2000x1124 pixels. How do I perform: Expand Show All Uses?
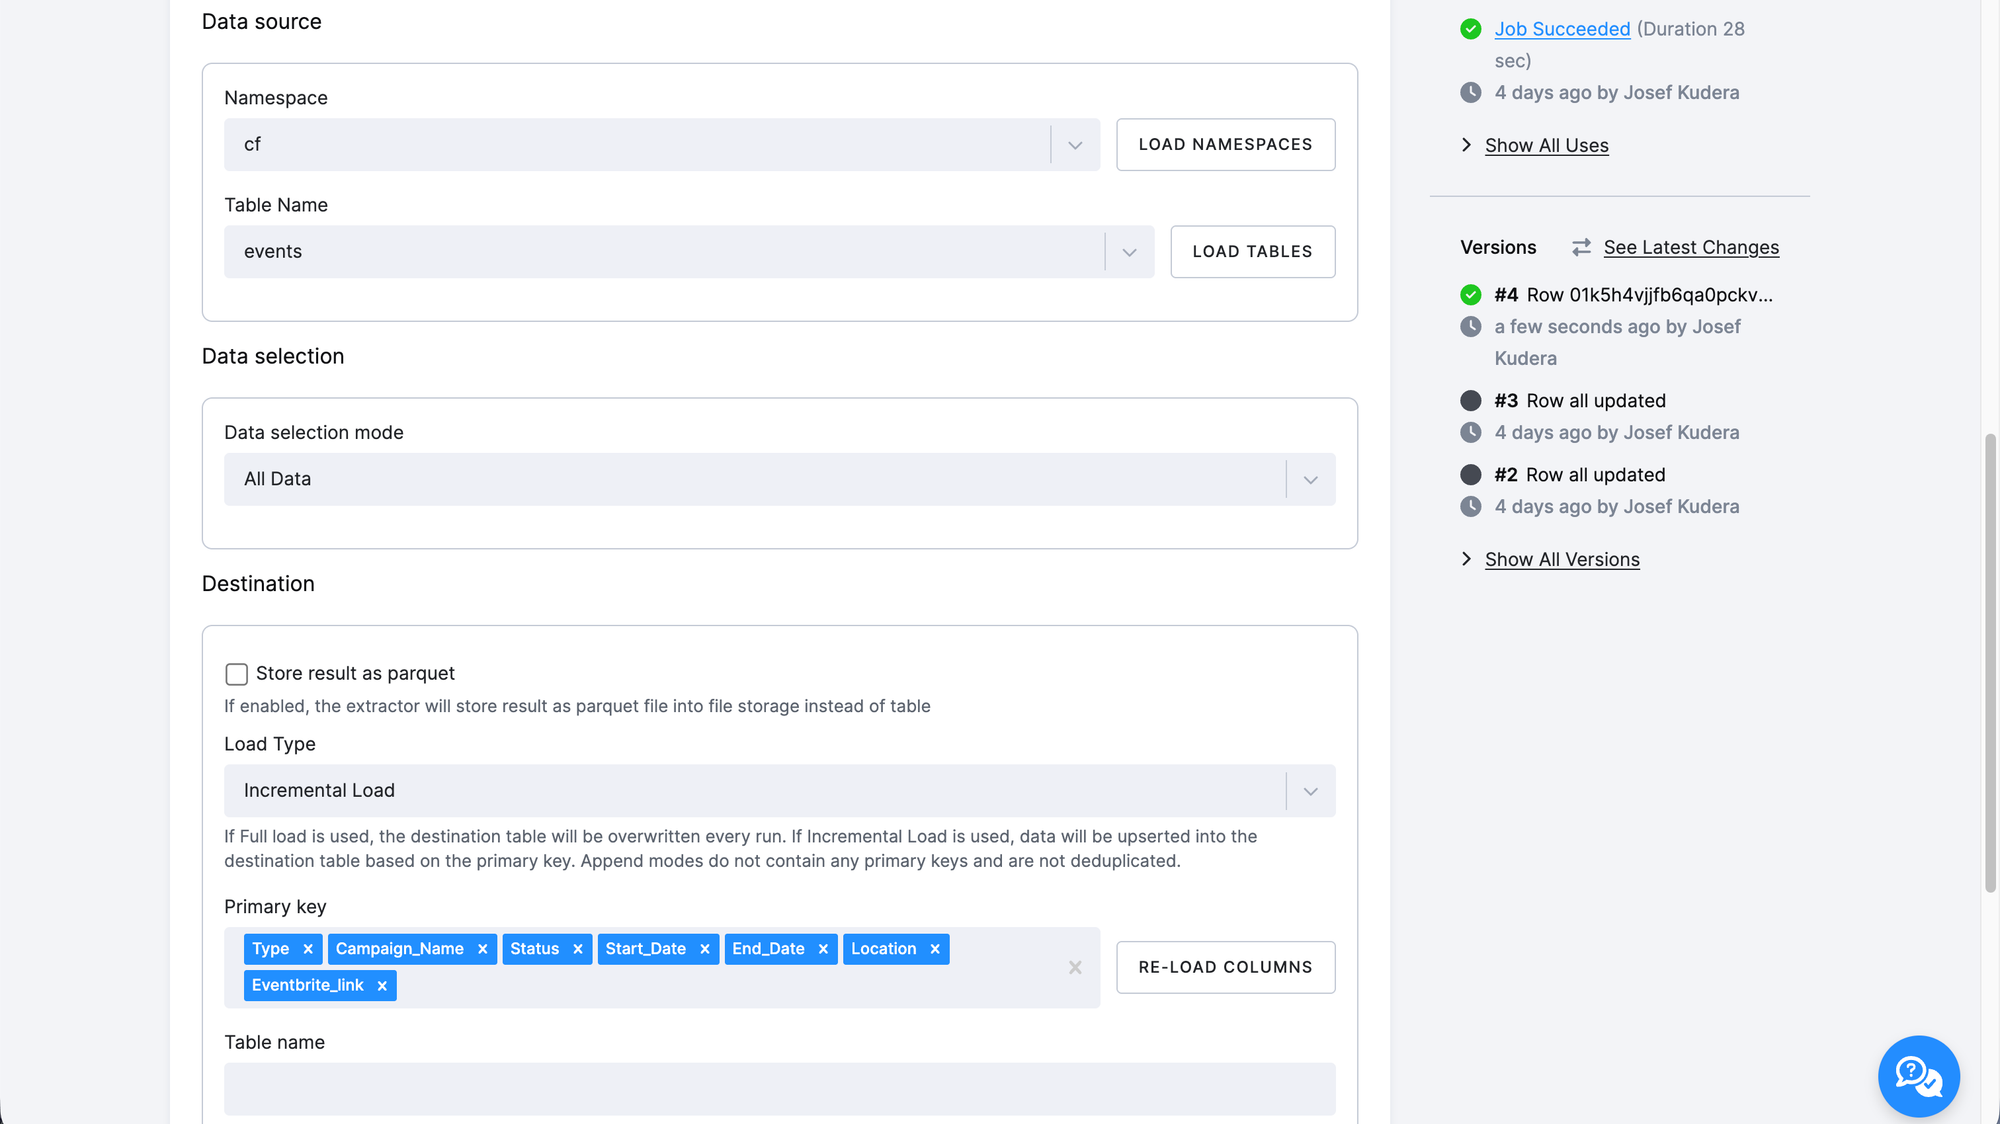point(1546,146)
